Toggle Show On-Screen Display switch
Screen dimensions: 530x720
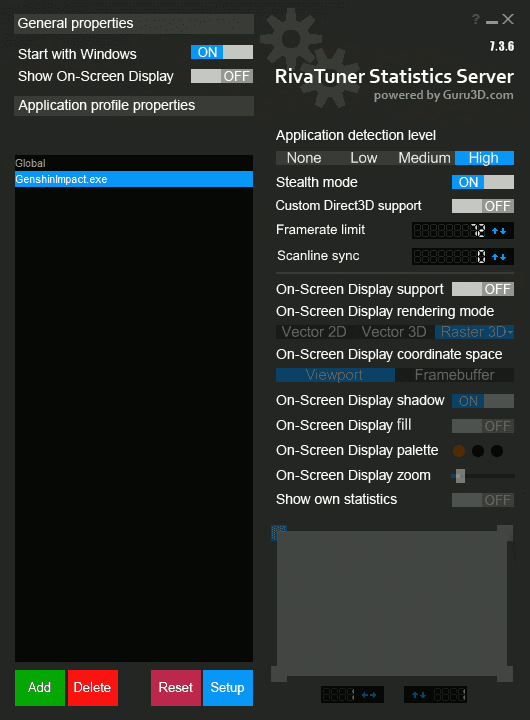pos(222,76)
